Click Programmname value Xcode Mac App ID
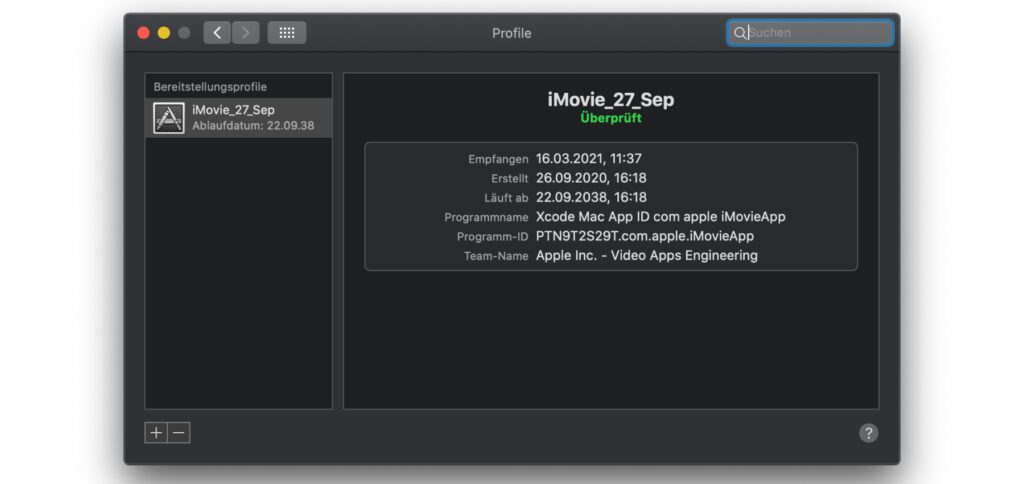 pos(660,217)
